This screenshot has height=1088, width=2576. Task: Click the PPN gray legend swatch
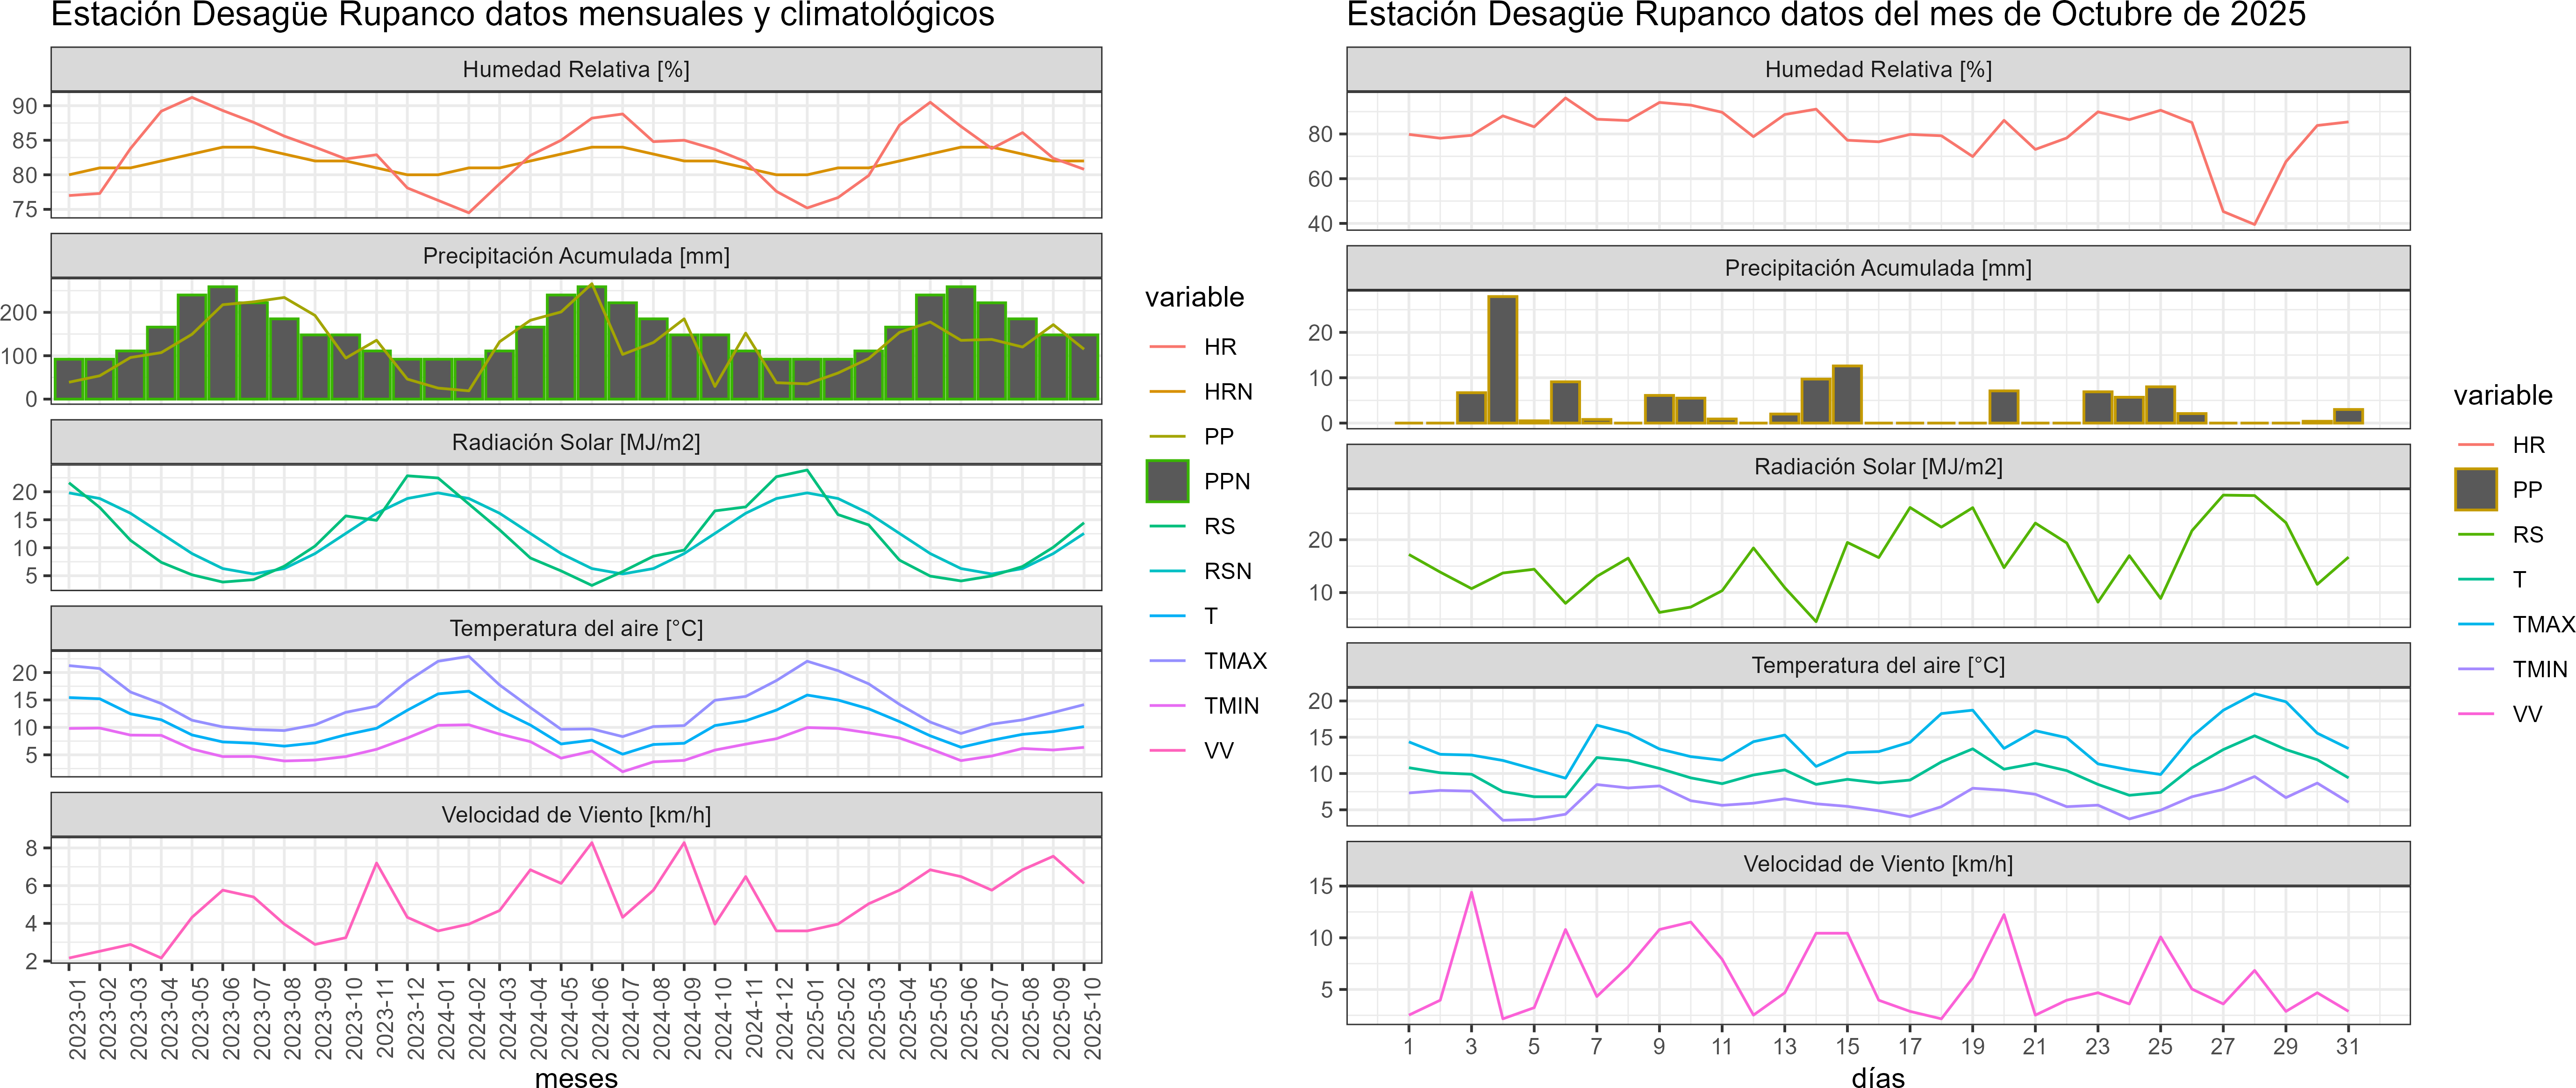pyautogui.click(x=1167, y=481)
